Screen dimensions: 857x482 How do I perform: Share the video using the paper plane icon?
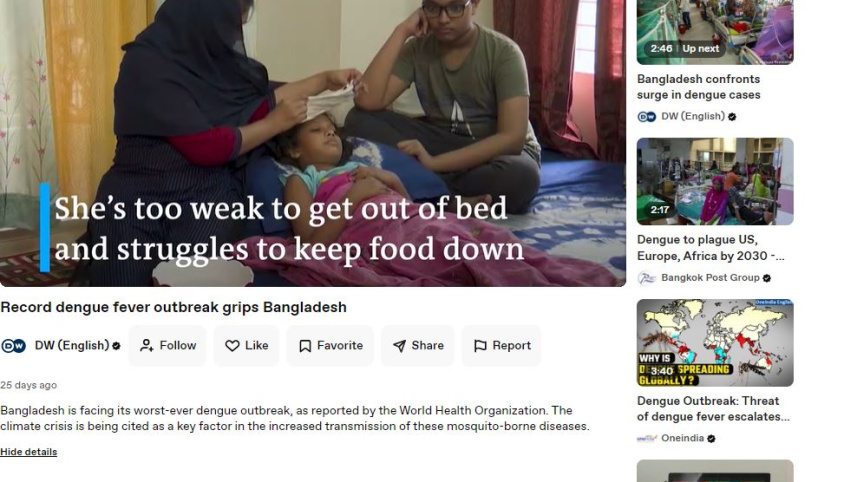click(x=418, y=345)
